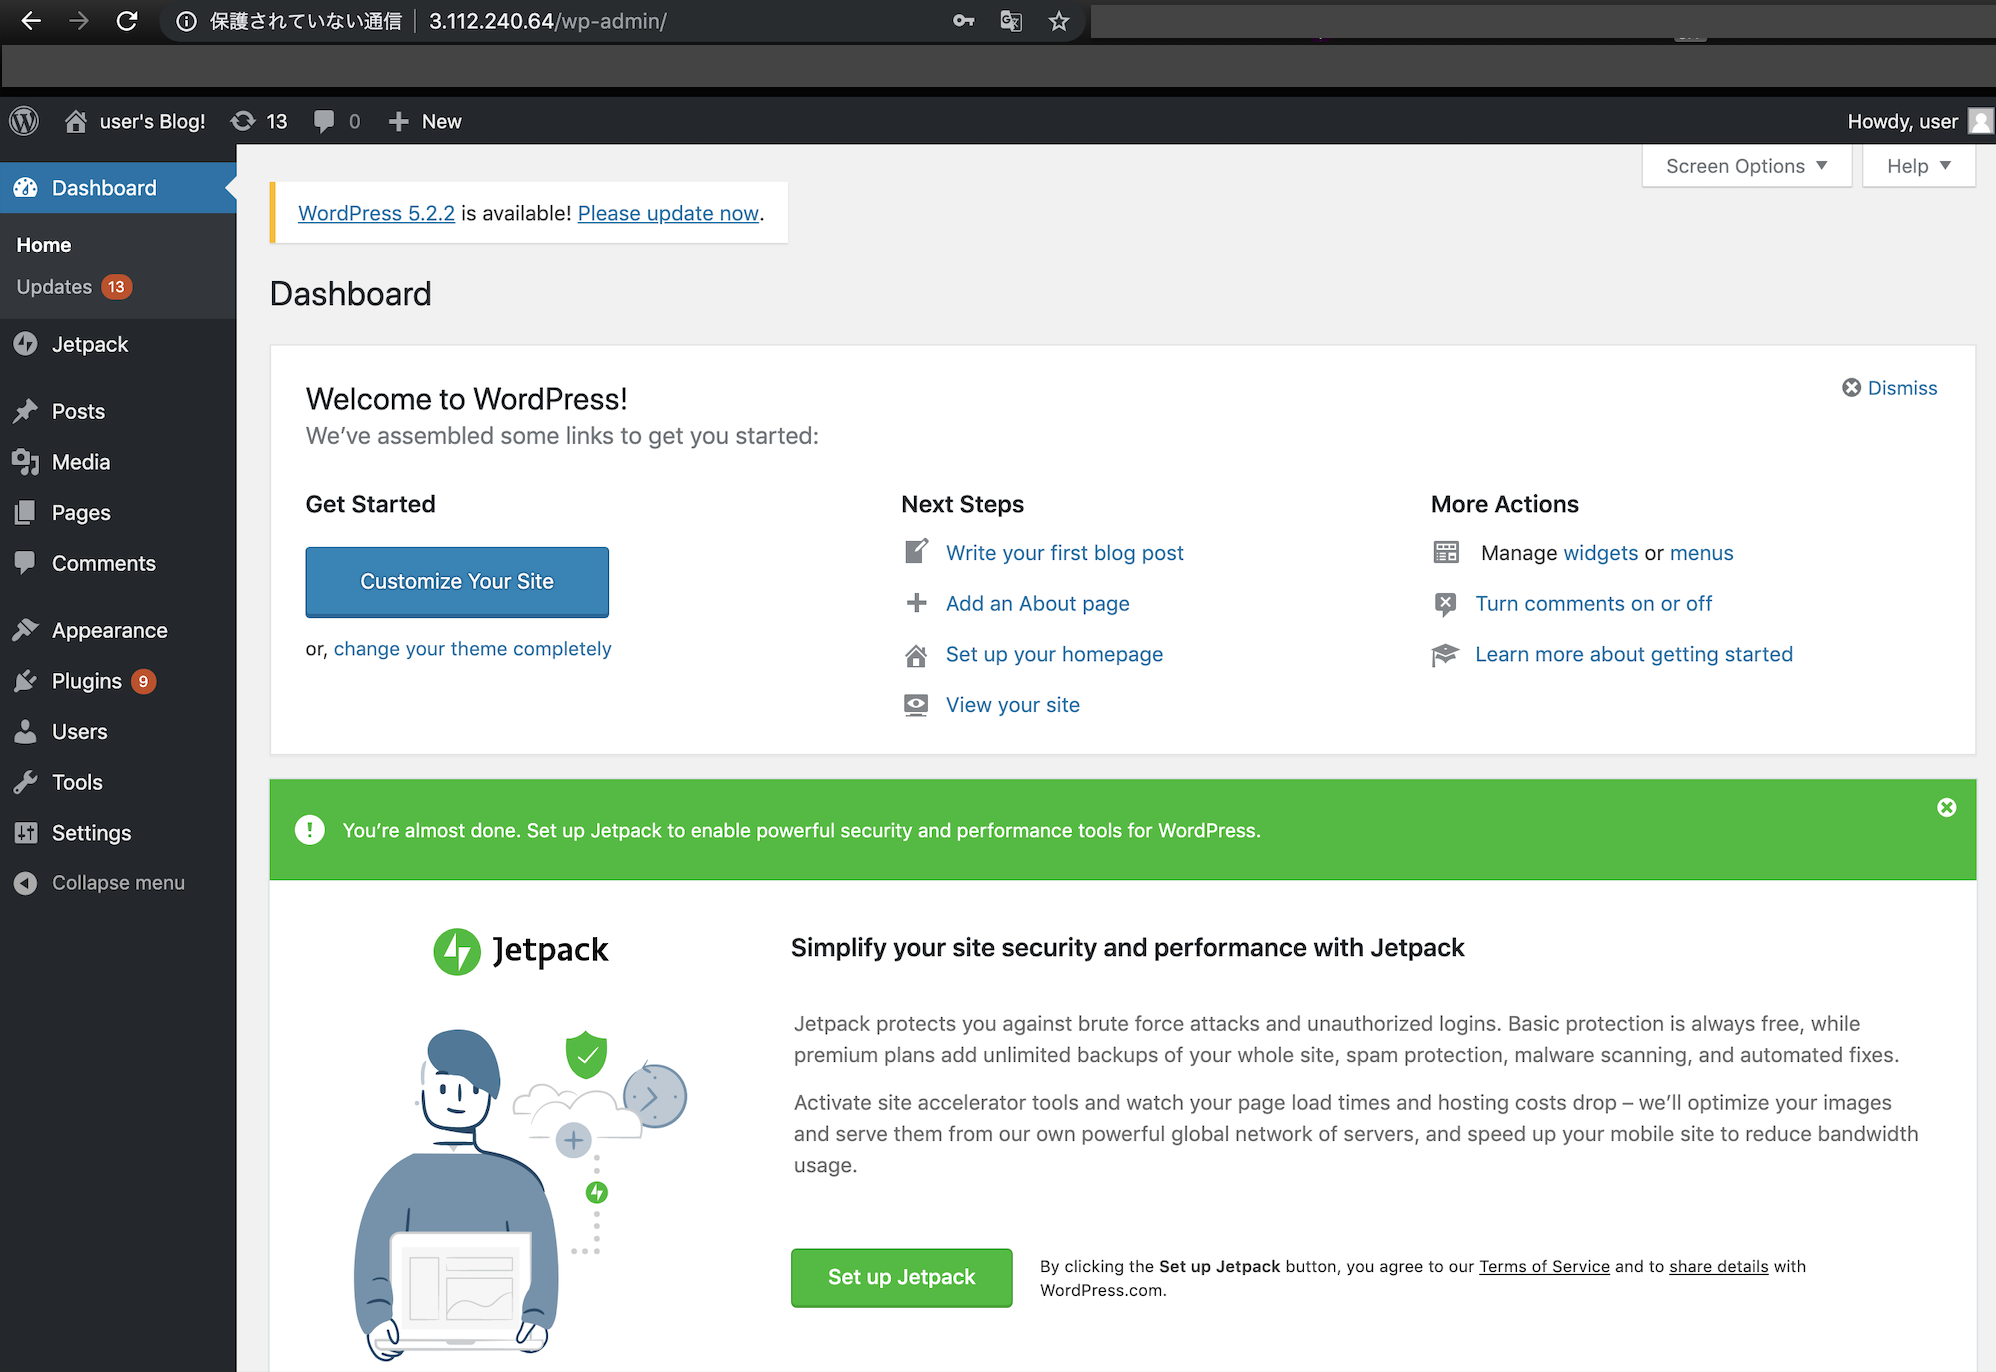Click the saved password key icon

coord(963,21)
